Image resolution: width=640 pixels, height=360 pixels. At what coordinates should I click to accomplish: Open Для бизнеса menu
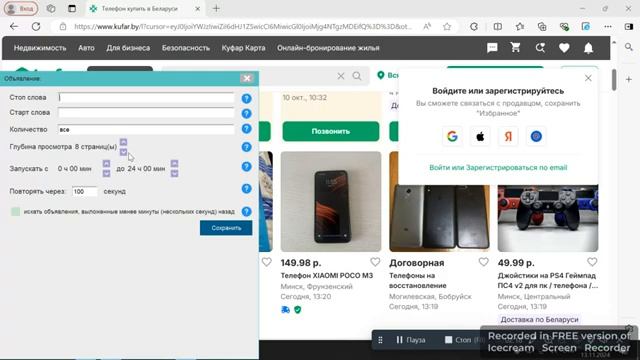pos(128,48)
